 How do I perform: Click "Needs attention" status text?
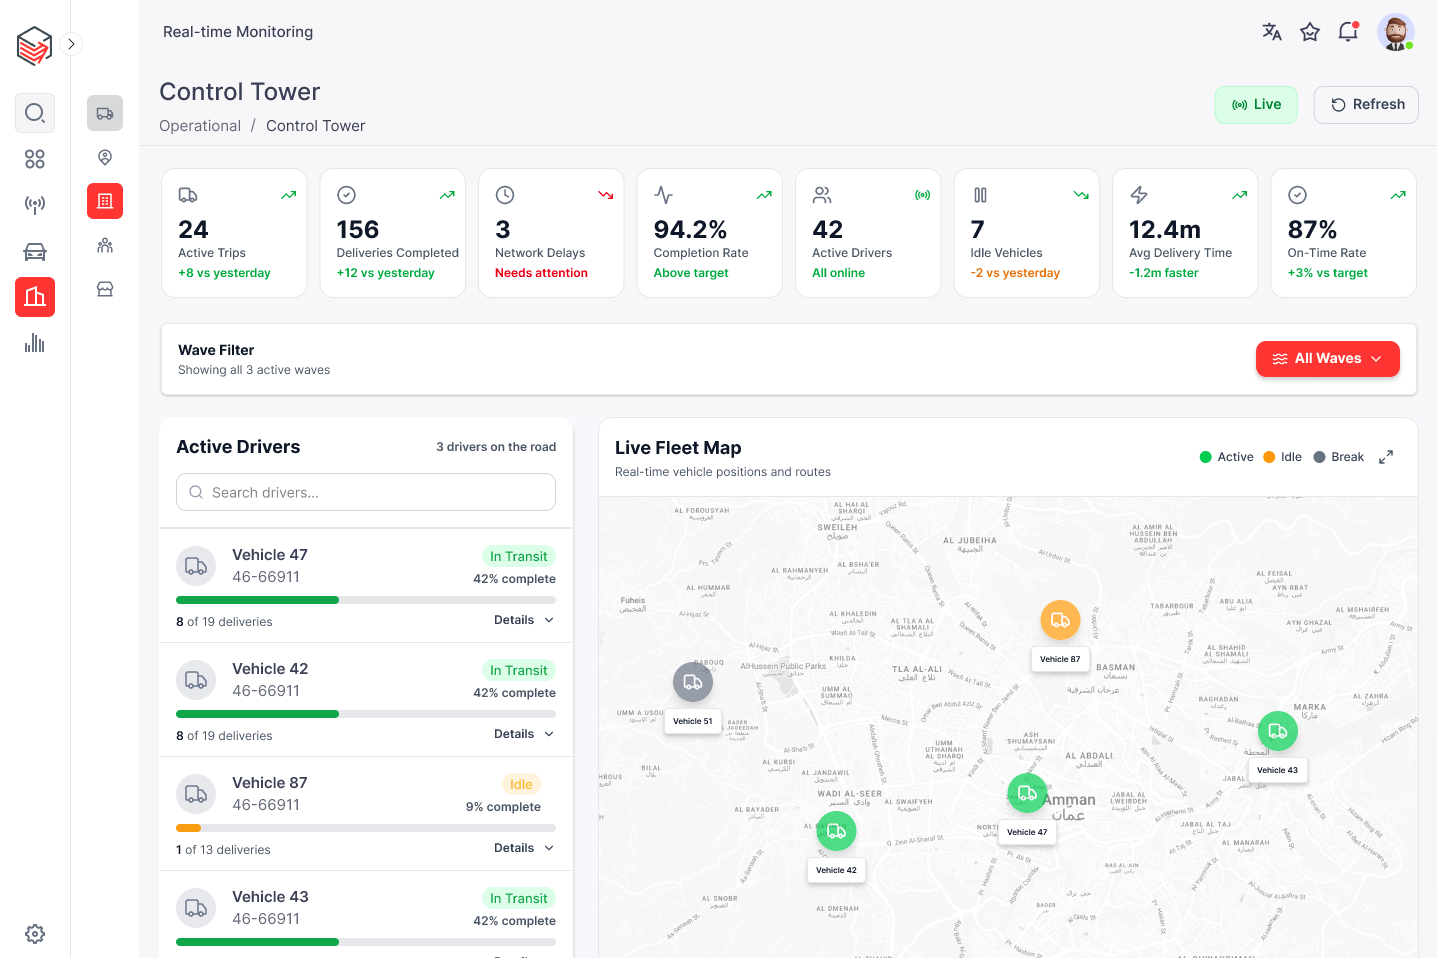[x=541, y=273]
